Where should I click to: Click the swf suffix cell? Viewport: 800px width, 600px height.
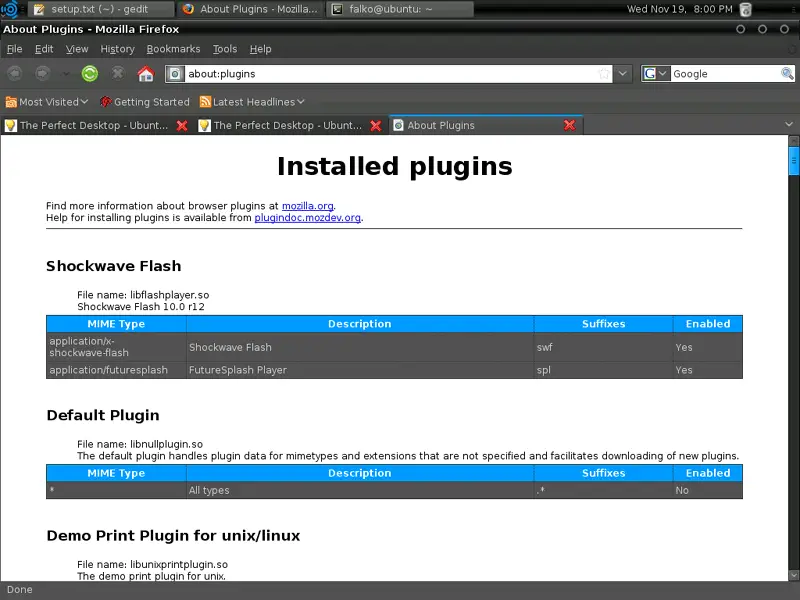click(x=604, y=347)
